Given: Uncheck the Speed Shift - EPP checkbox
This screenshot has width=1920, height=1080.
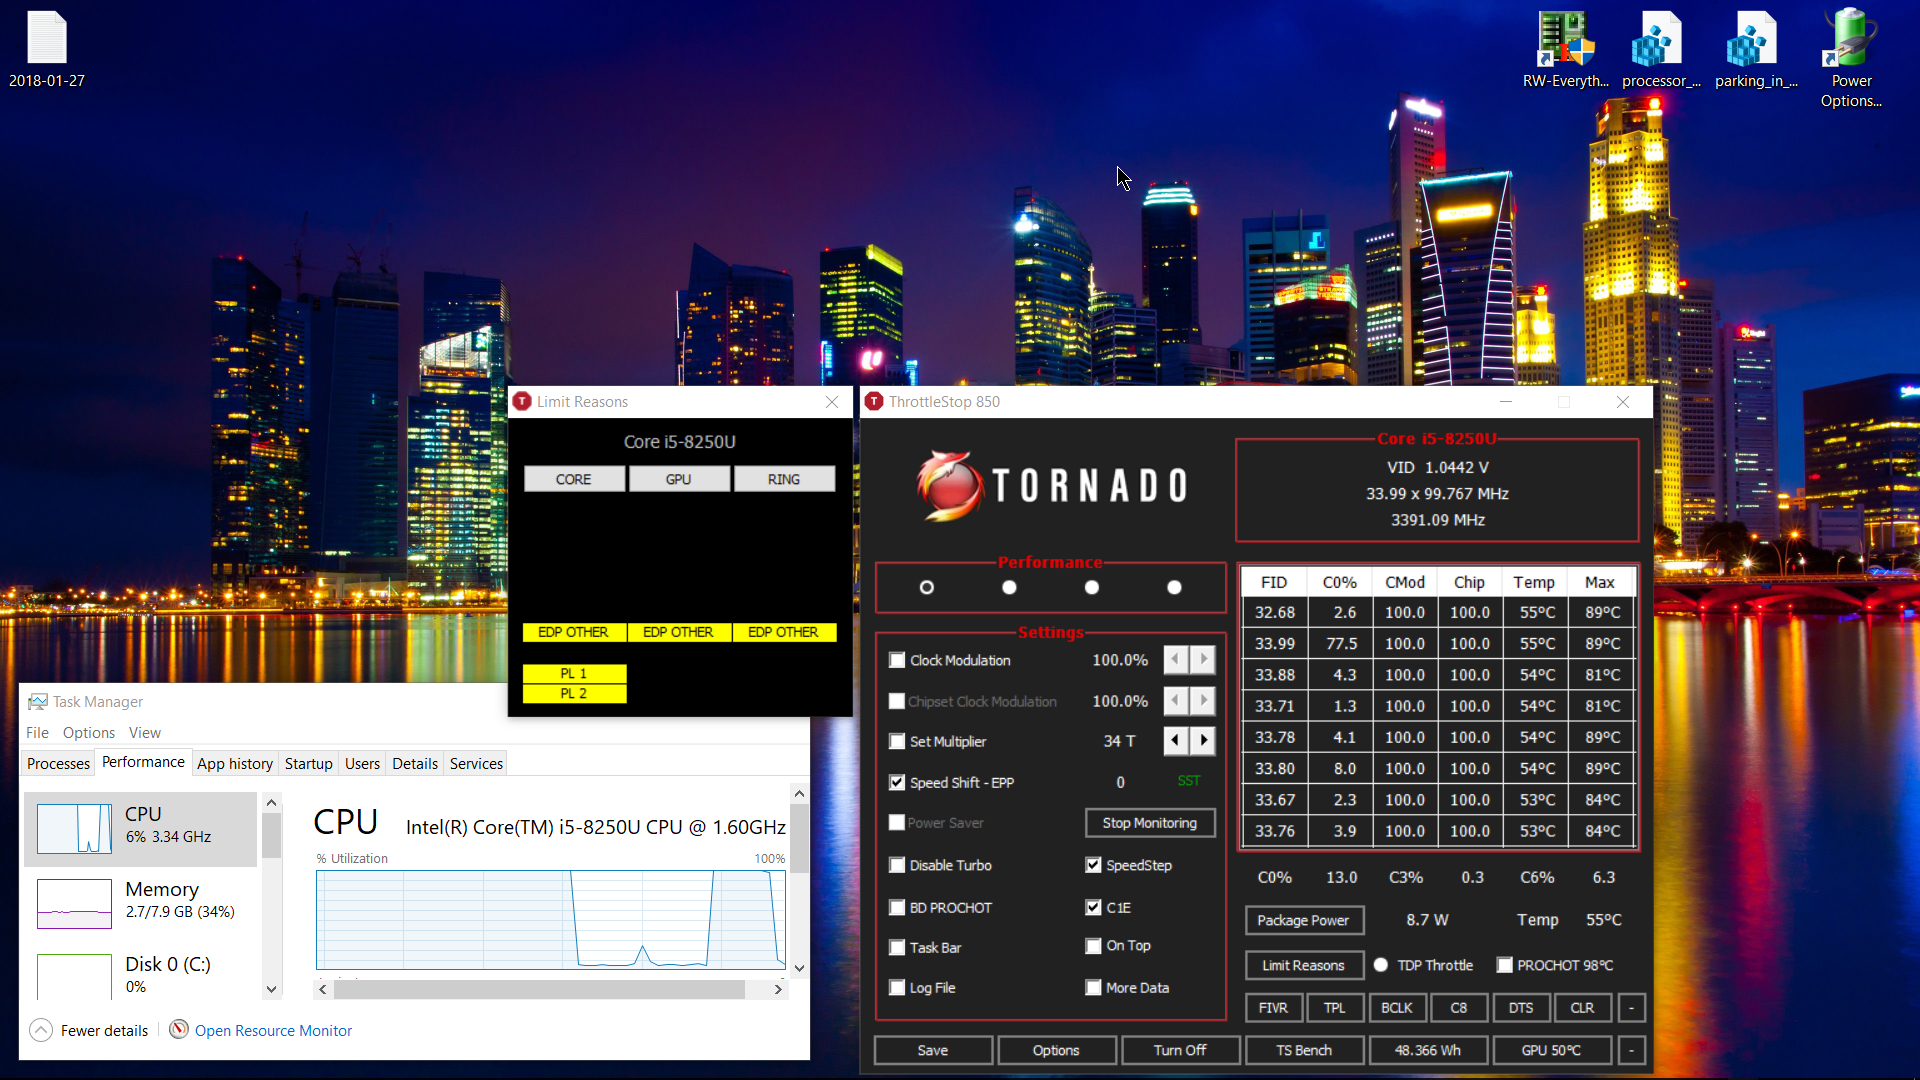Looking at the screenshot, I should coord(897,782).
